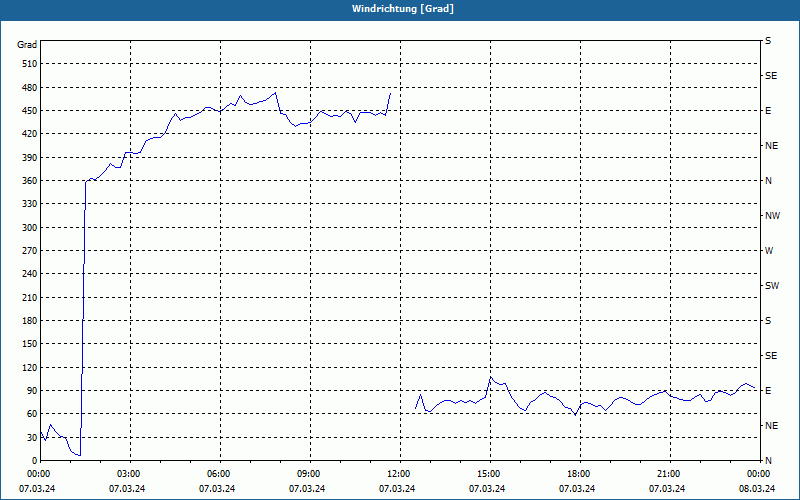Click the 07.03.24 date under 12:00

[397, 489]
